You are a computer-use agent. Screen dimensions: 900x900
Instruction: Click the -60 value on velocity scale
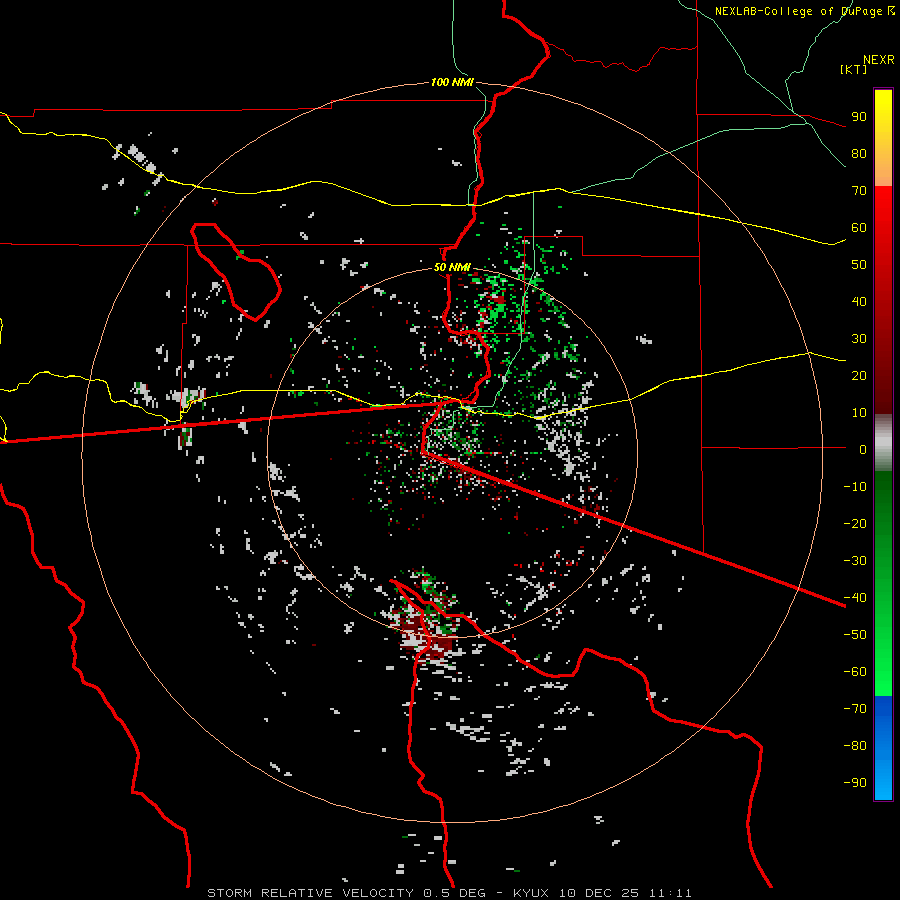855,672
